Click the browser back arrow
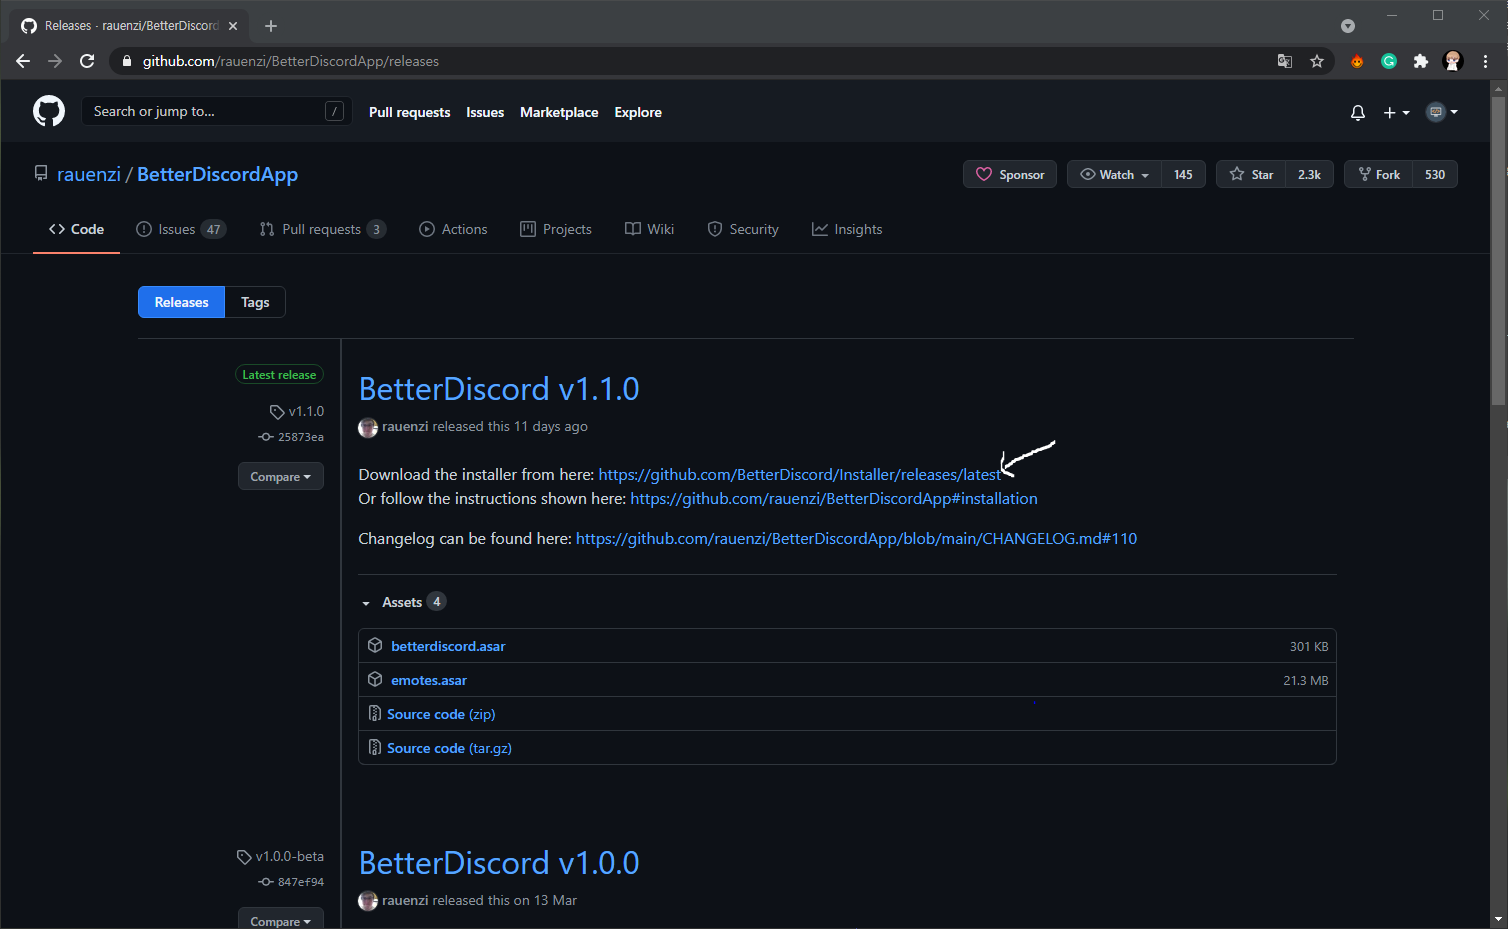The width and height of the screenshot is (1508, 929). (23, 61)
